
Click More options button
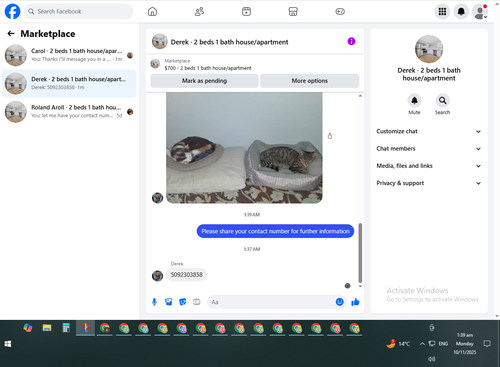pyautogui.click(x=310, y=81)
